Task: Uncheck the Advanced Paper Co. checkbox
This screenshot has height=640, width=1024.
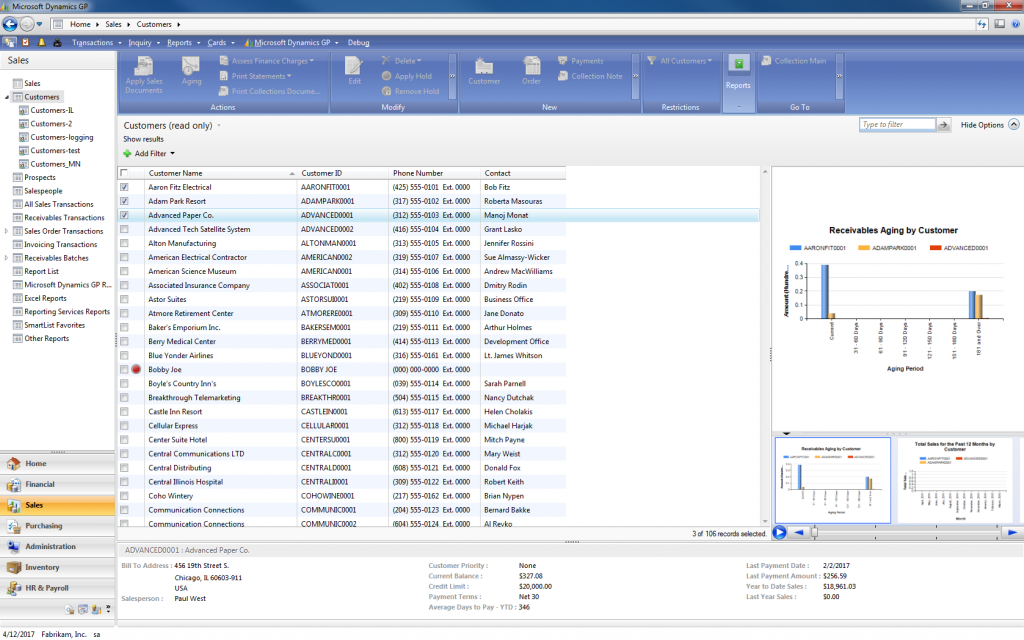Action: tap(124, 216)
